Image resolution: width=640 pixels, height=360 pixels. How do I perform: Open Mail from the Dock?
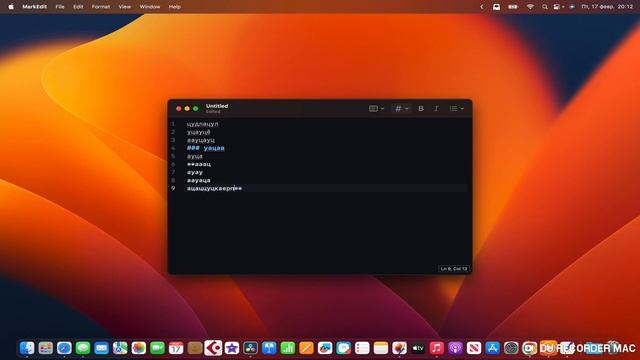click(101, 348)
